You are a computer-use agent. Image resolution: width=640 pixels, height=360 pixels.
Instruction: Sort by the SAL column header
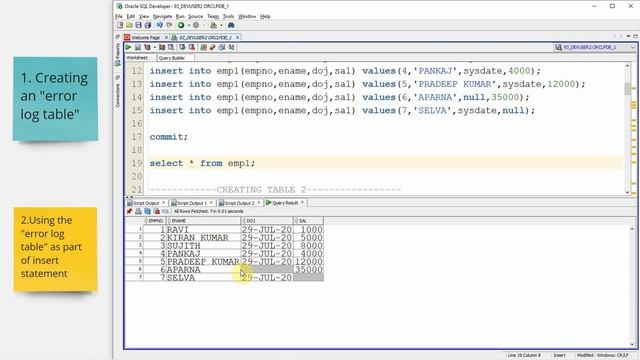point(309,221)
